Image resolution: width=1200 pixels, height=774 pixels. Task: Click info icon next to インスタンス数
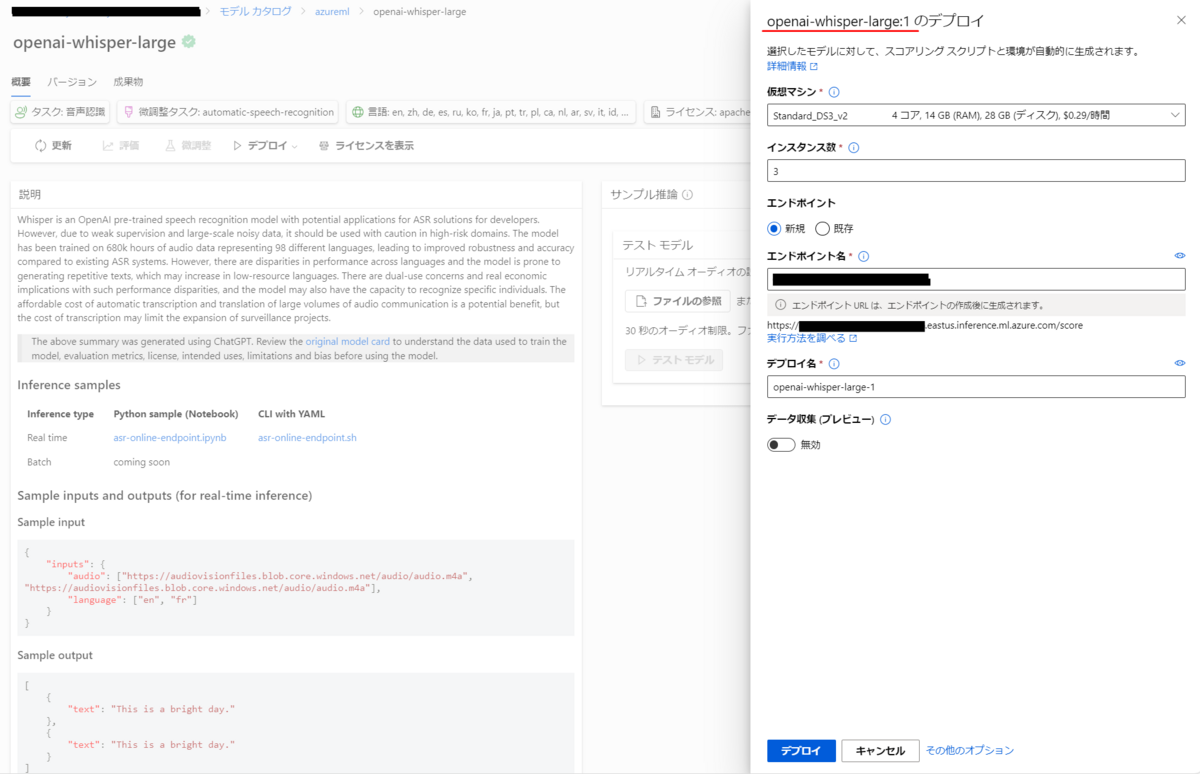[x=854, y=147]
